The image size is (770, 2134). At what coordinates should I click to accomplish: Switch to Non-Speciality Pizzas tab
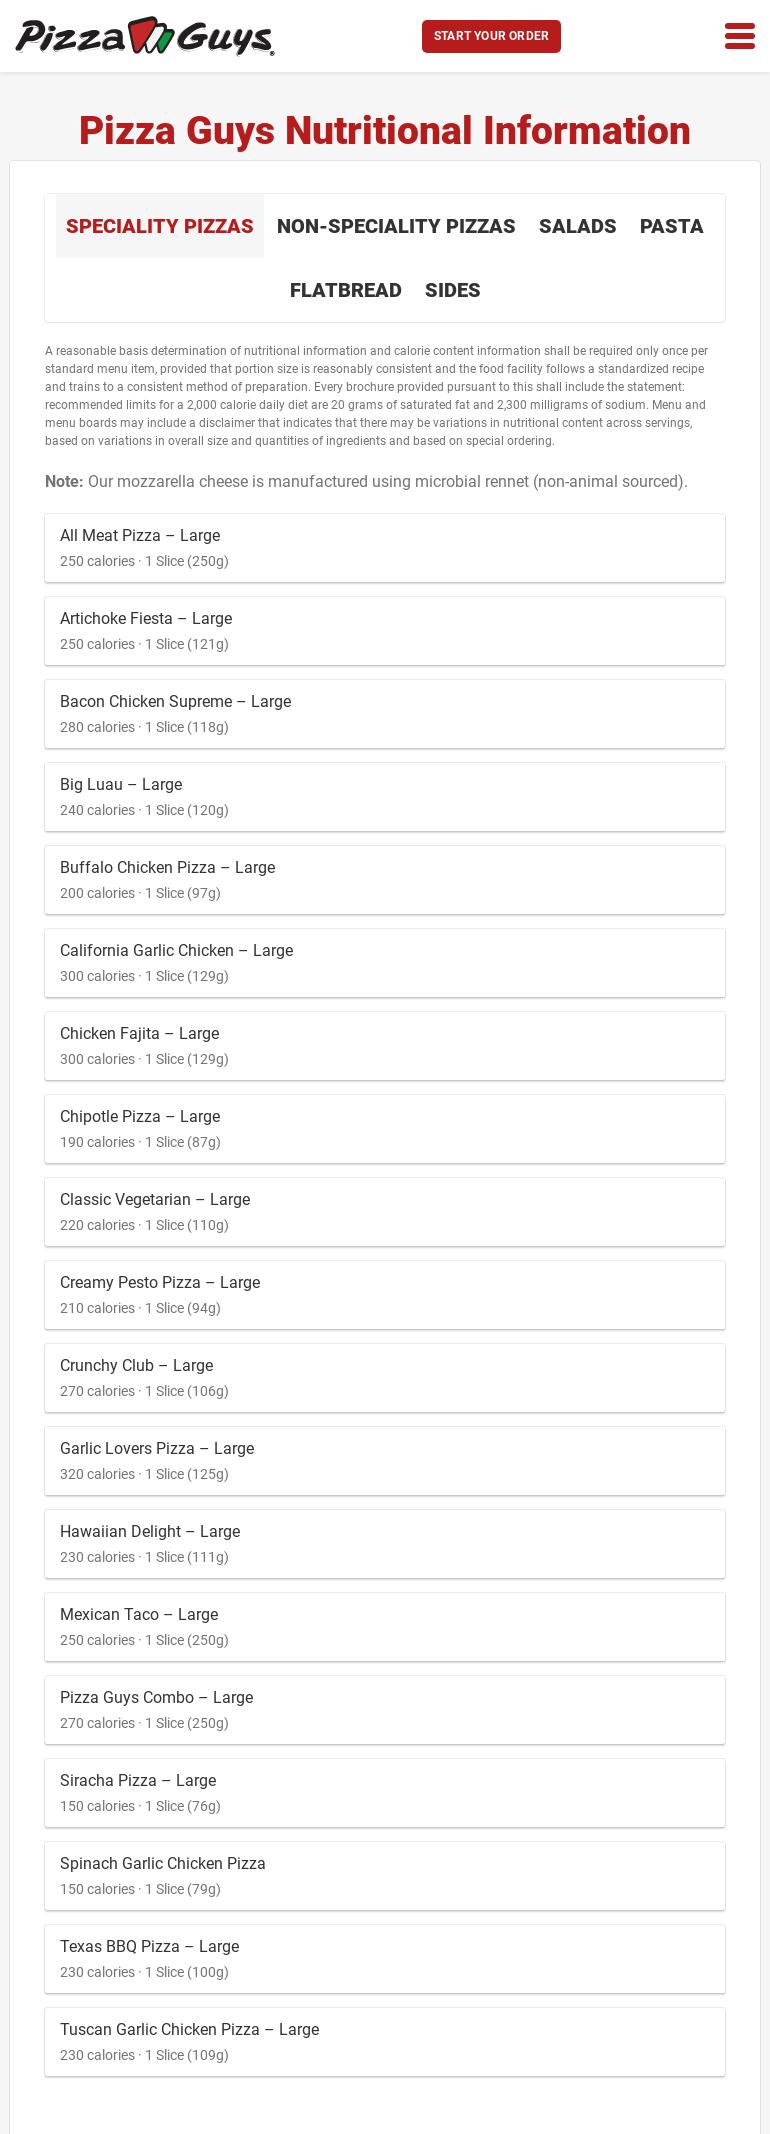pyautogui.click(x=396, y=226)
